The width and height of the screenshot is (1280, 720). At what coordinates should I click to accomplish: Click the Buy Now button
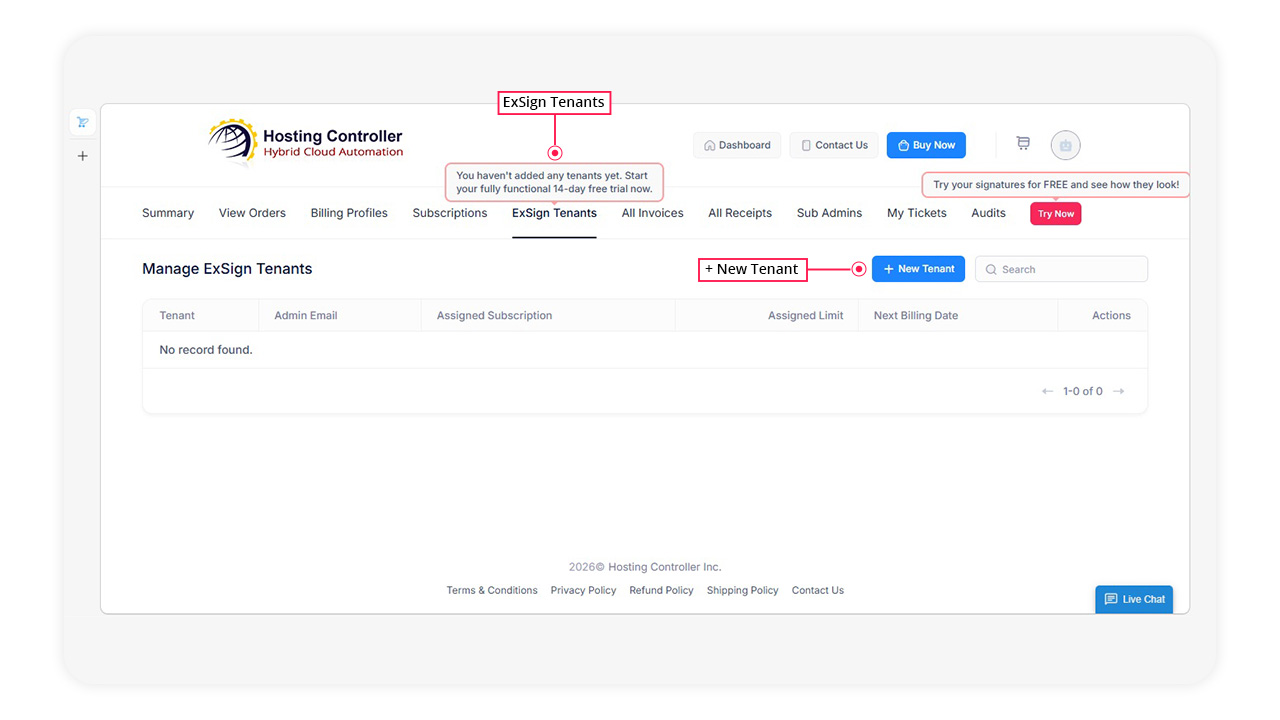925,144
